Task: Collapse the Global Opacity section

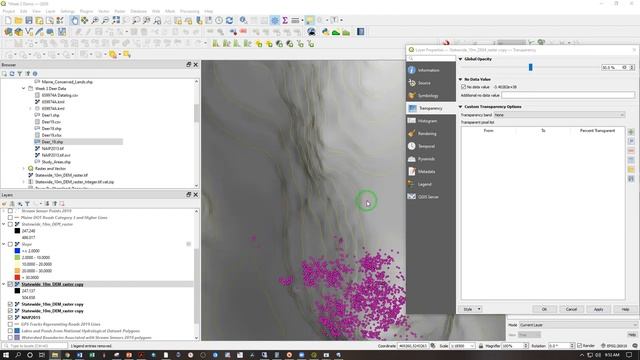Action: tap(460, 59)
